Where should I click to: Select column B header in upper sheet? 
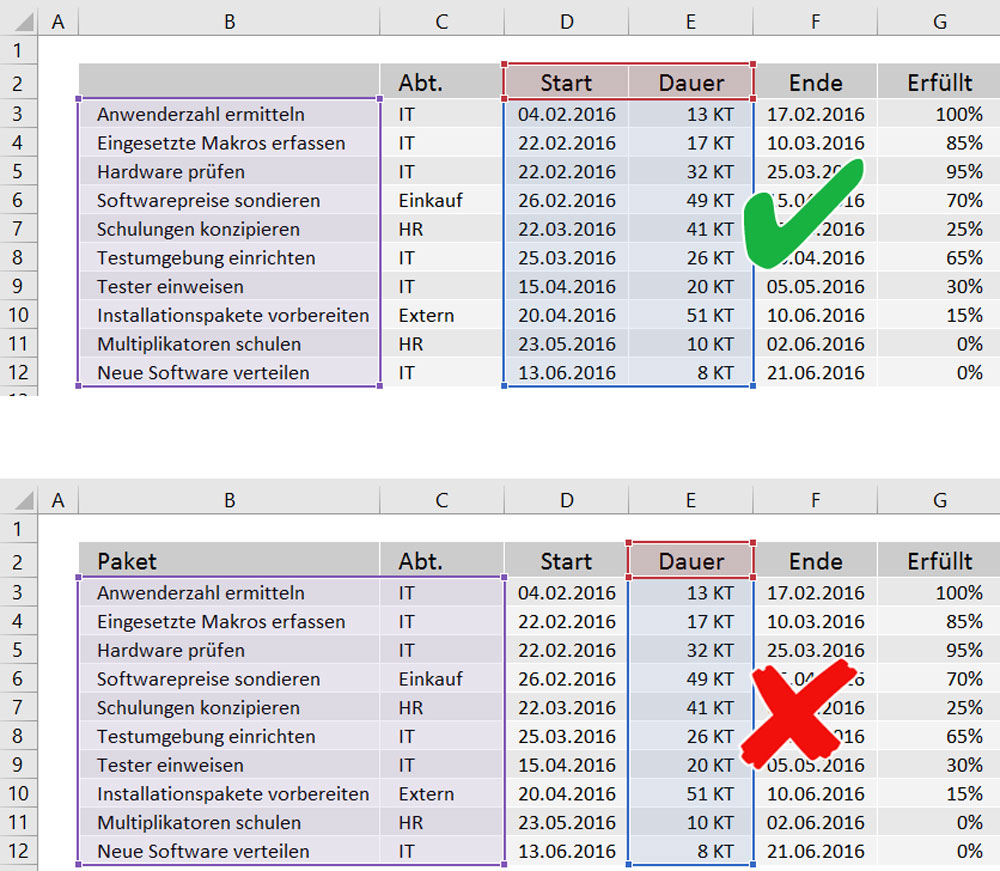click(x=229, y=21)
